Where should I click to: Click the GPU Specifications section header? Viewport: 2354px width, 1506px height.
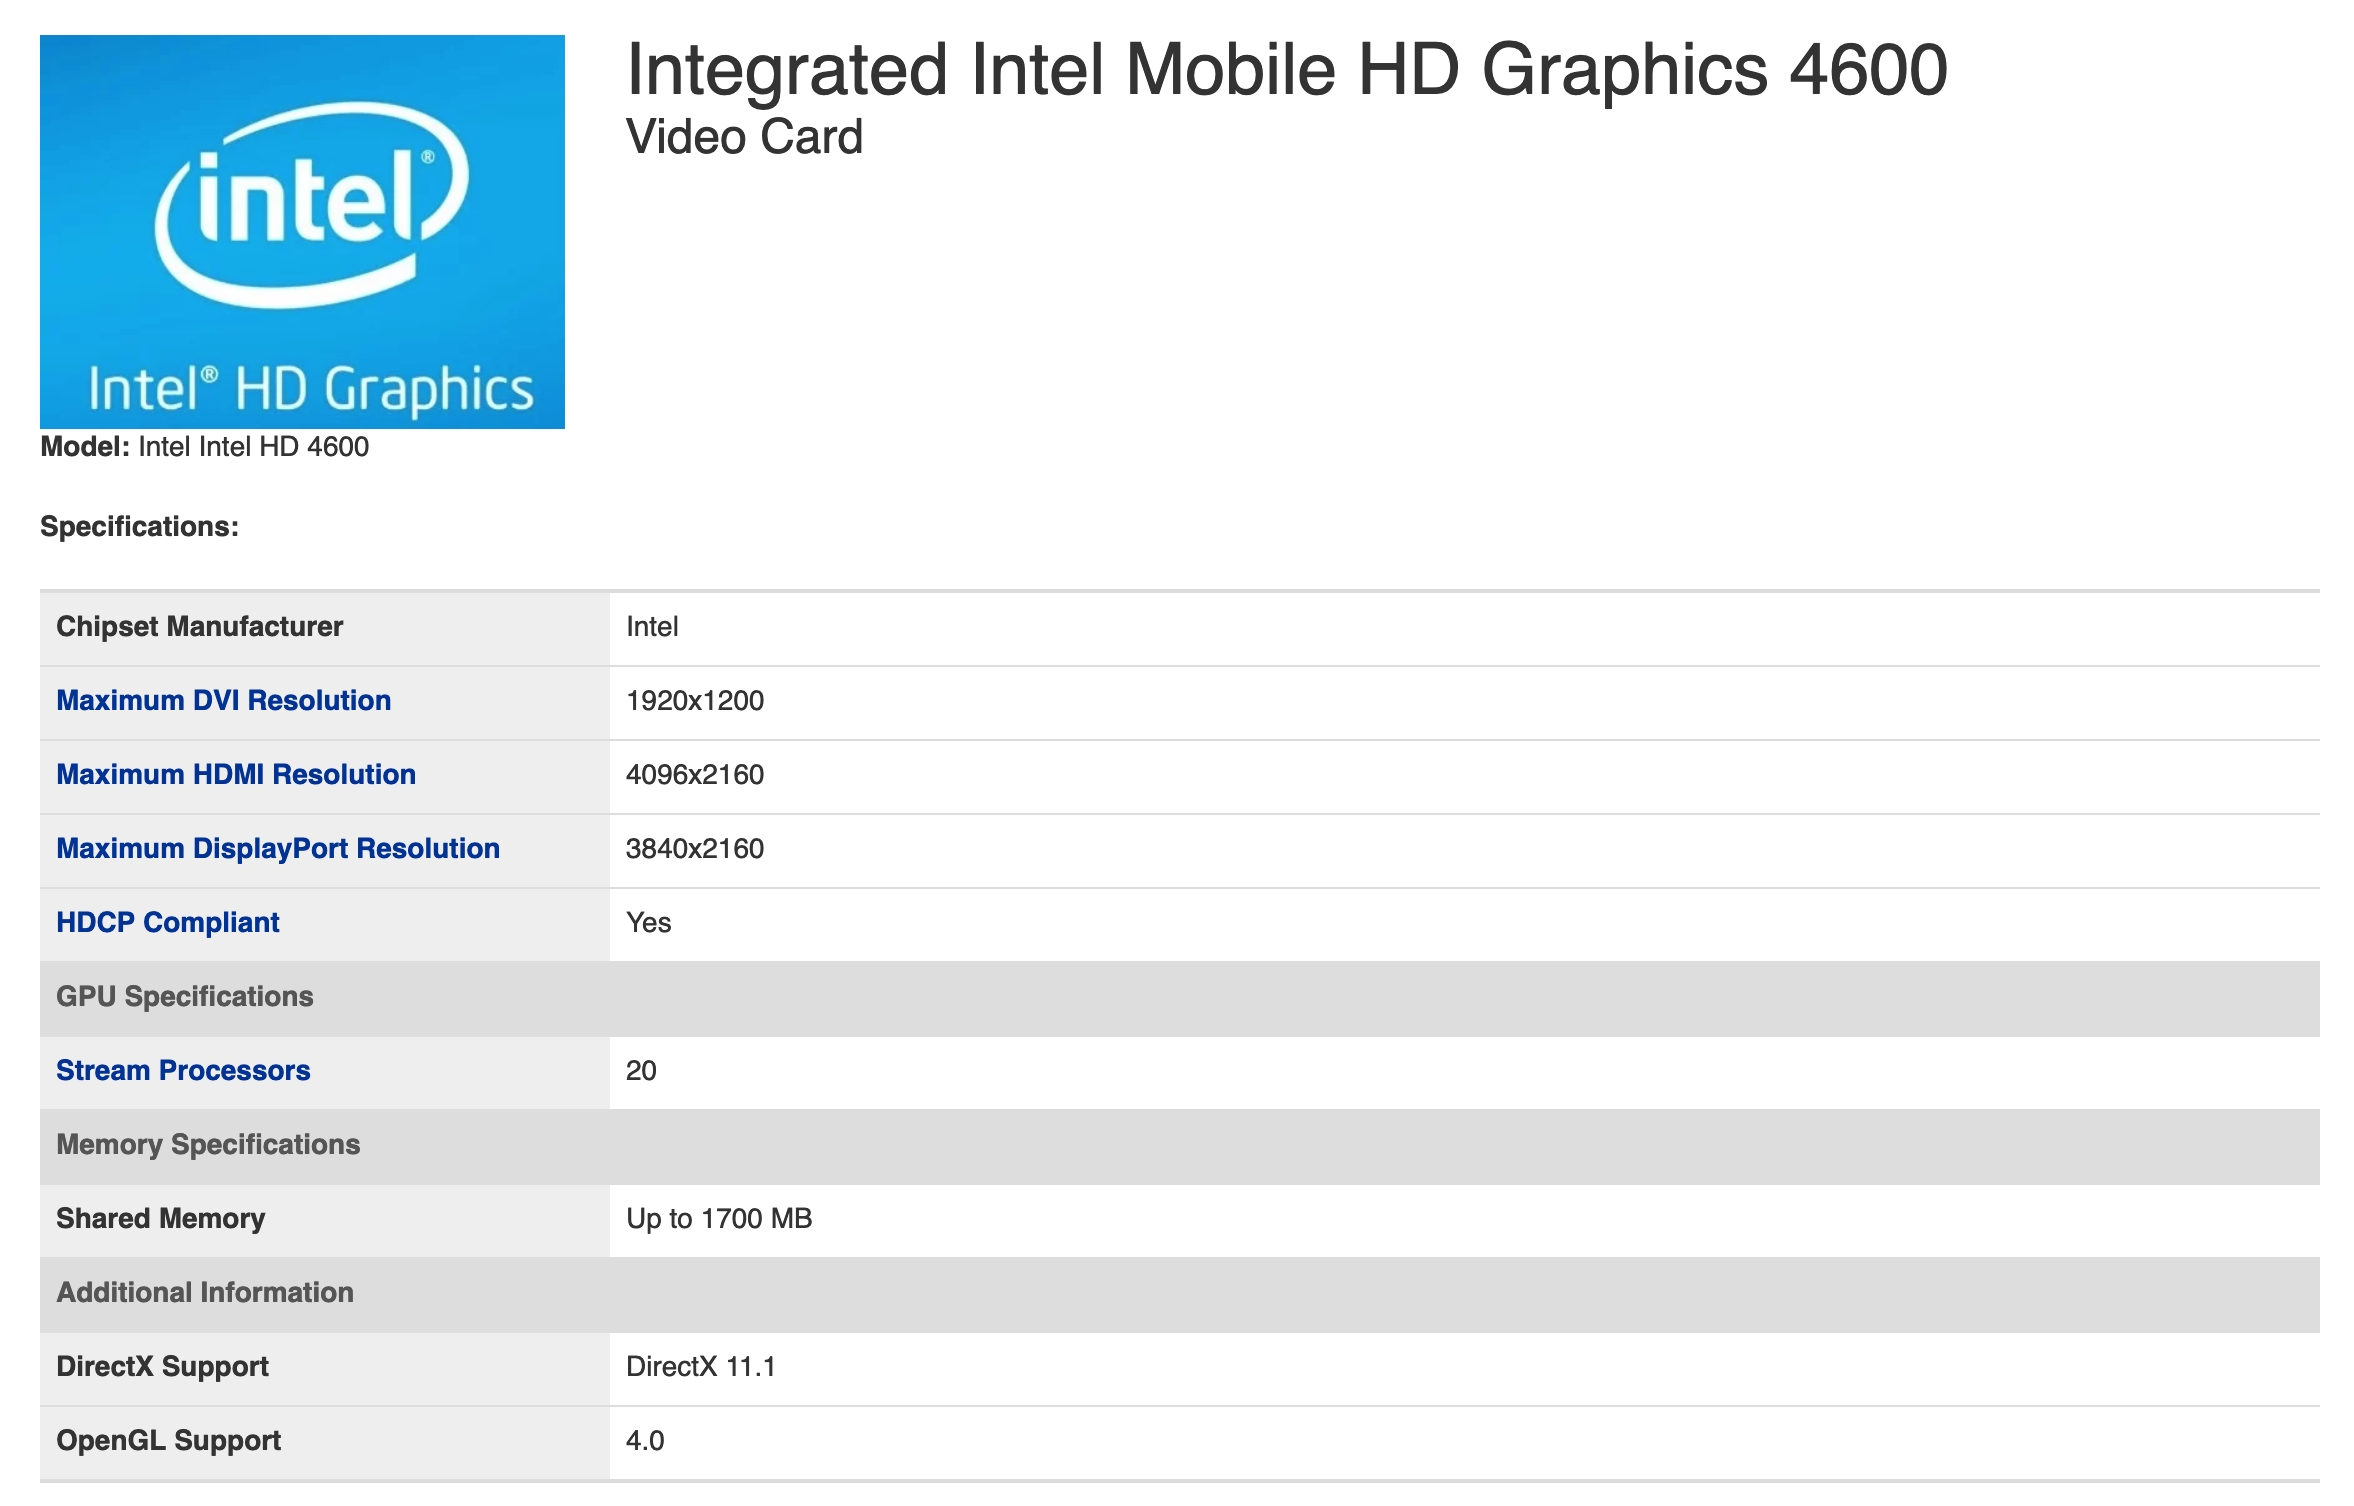pyautogui.click(x=185, y=997)
